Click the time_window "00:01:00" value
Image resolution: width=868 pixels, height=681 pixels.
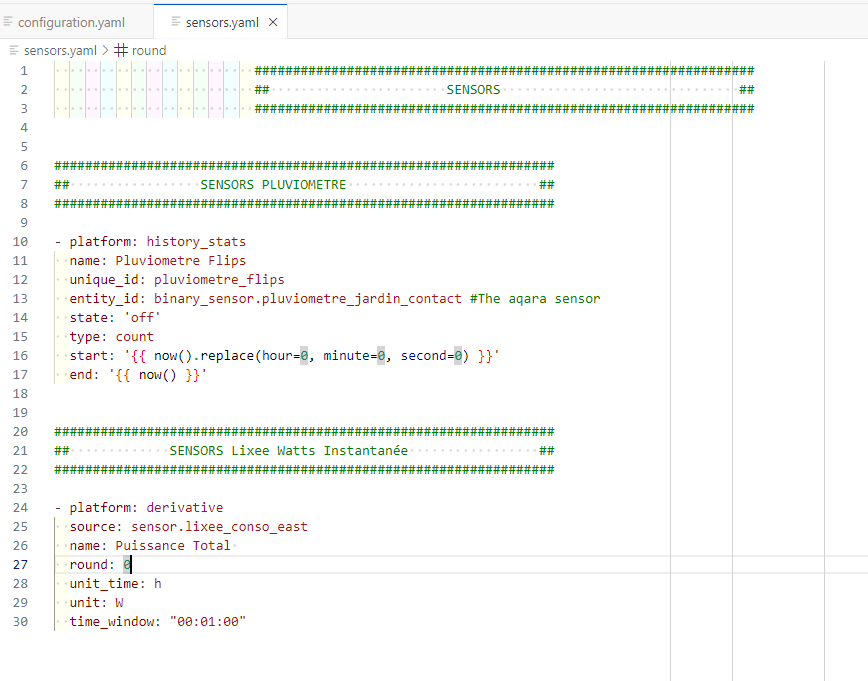tap(208, 622)
